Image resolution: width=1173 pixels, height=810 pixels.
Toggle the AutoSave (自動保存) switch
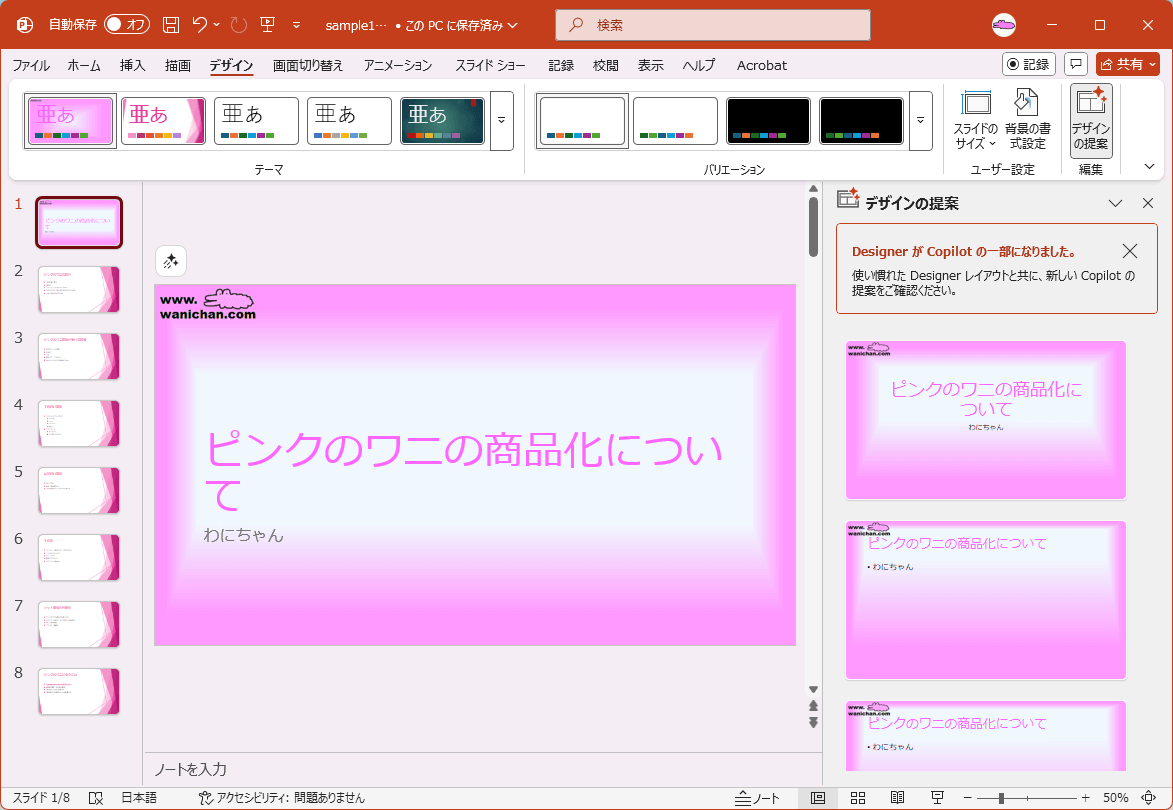point(126,24)
